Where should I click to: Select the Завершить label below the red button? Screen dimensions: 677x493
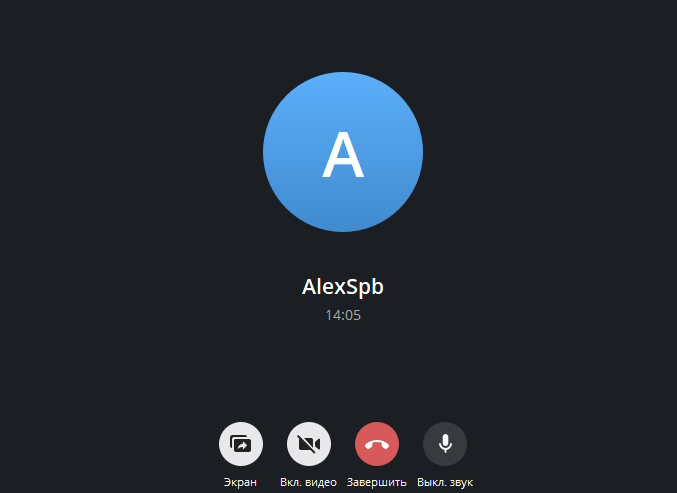point(376,482)
